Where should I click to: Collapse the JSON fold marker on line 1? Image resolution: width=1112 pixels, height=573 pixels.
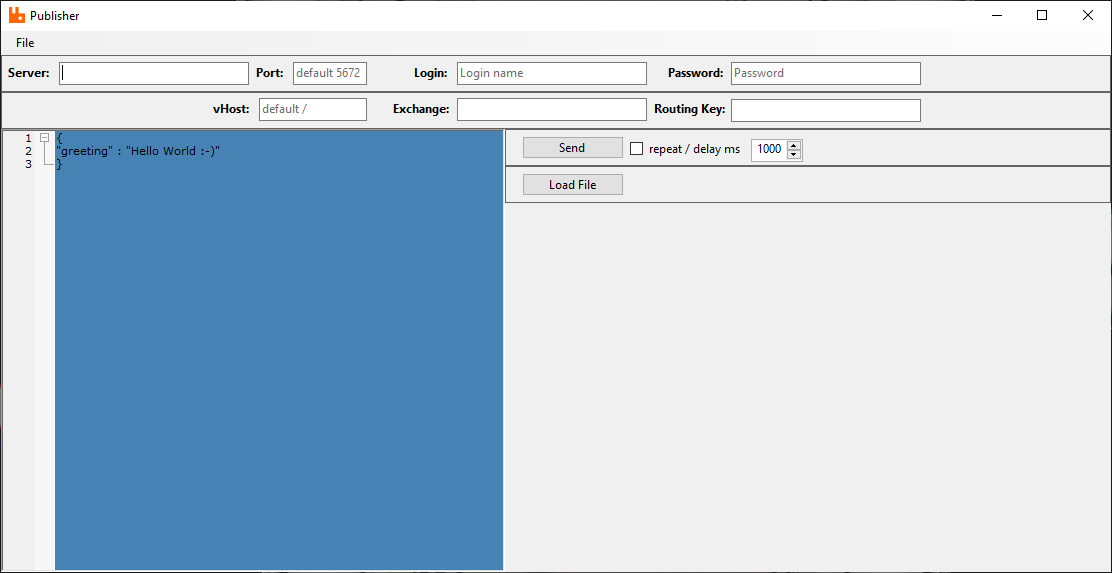point(44,138)
